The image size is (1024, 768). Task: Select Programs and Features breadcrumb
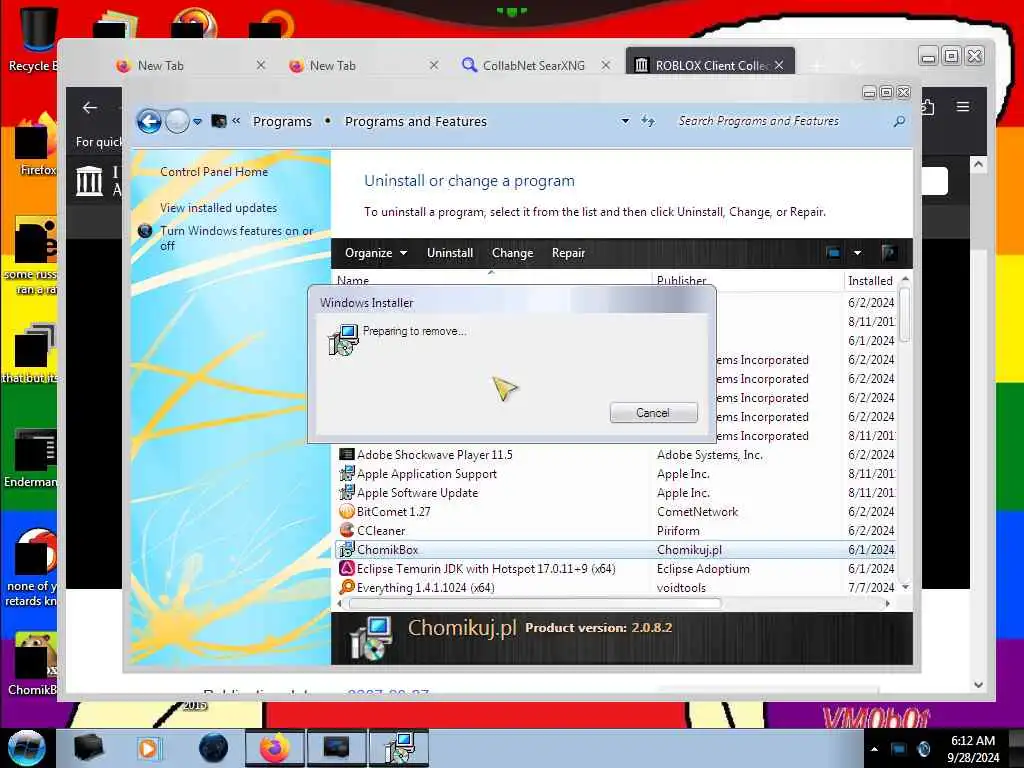coord(416,121)
